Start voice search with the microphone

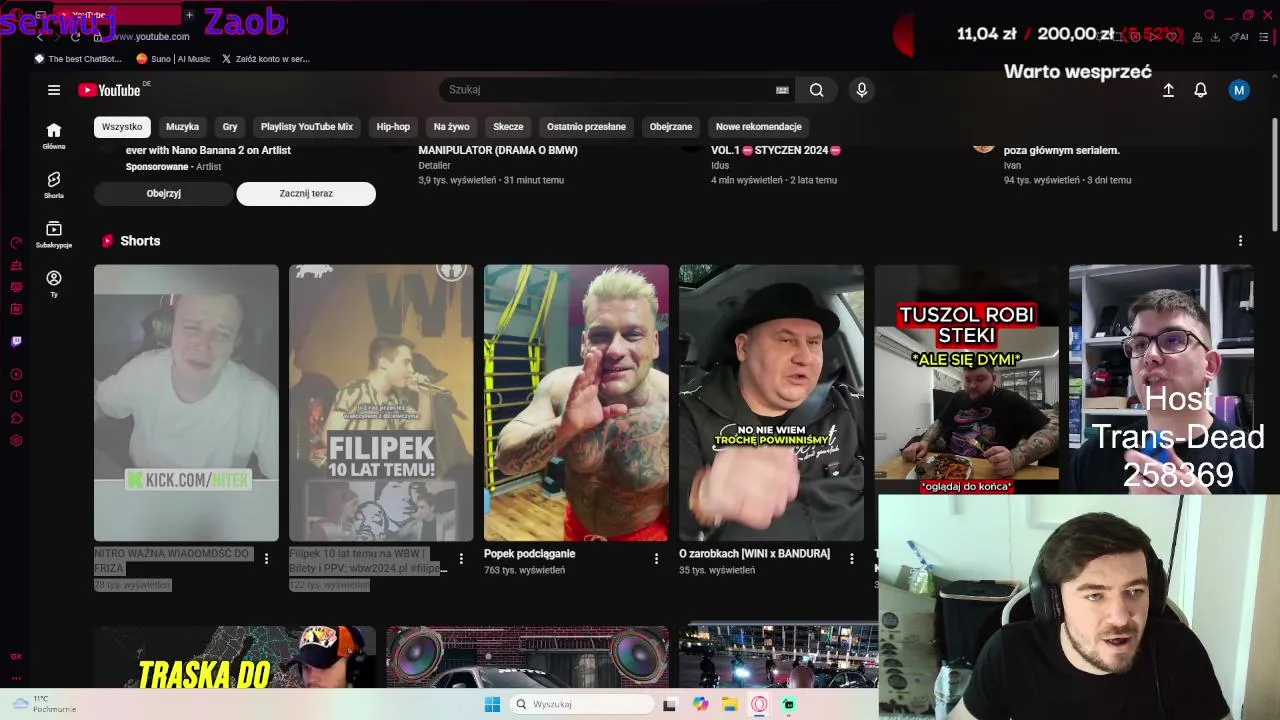pos(862,90)
